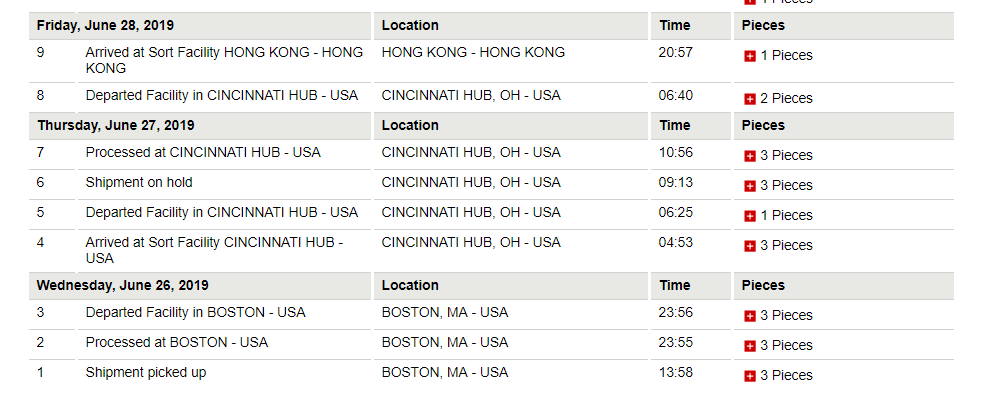This screenshot has height=398, width=983.
Task: Click the Pieces column header under Friday
Action: tap(763, 26)
